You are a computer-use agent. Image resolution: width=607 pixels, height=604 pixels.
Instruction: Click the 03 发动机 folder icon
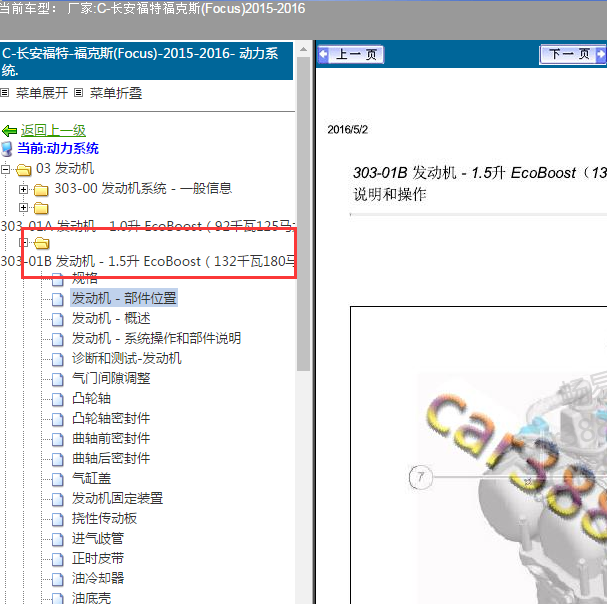click(x=24, y=169)
